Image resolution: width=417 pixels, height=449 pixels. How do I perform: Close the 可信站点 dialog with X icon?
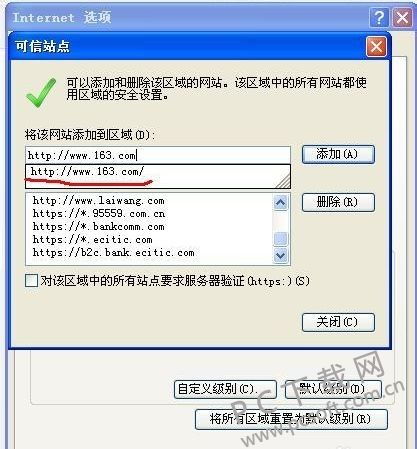point(376,47)
